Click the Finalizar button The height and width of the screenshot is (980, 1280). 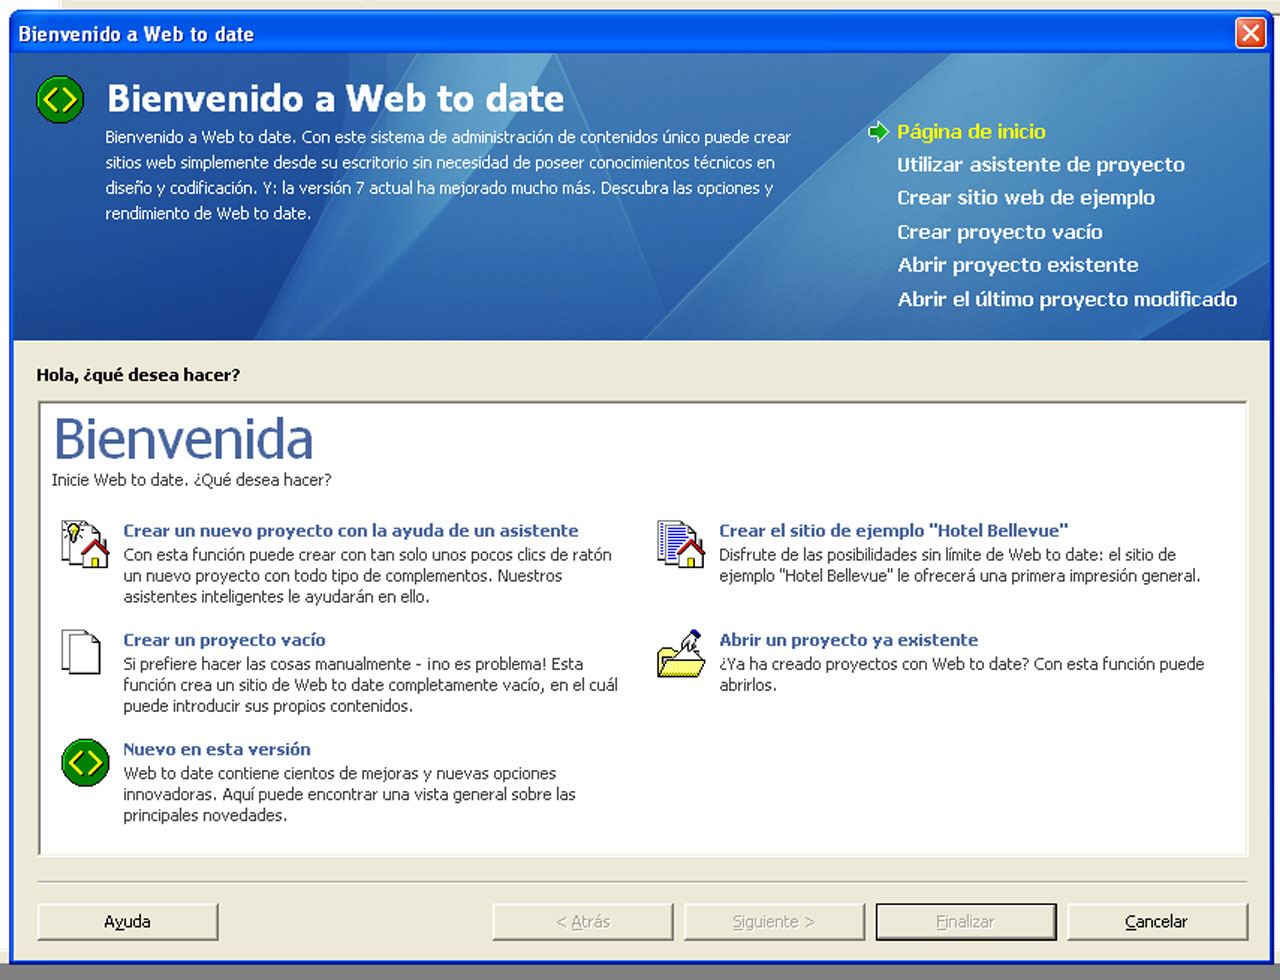click(x=966, y=922)
